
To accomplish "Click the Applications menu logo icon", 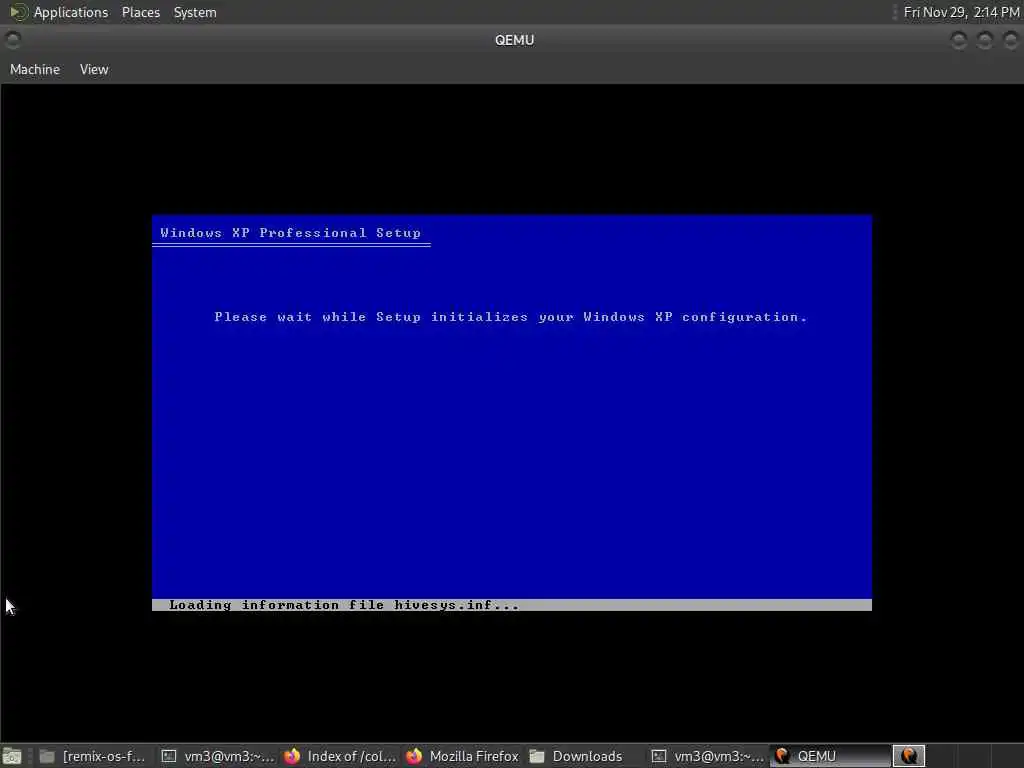I will [x=18, y=12].
